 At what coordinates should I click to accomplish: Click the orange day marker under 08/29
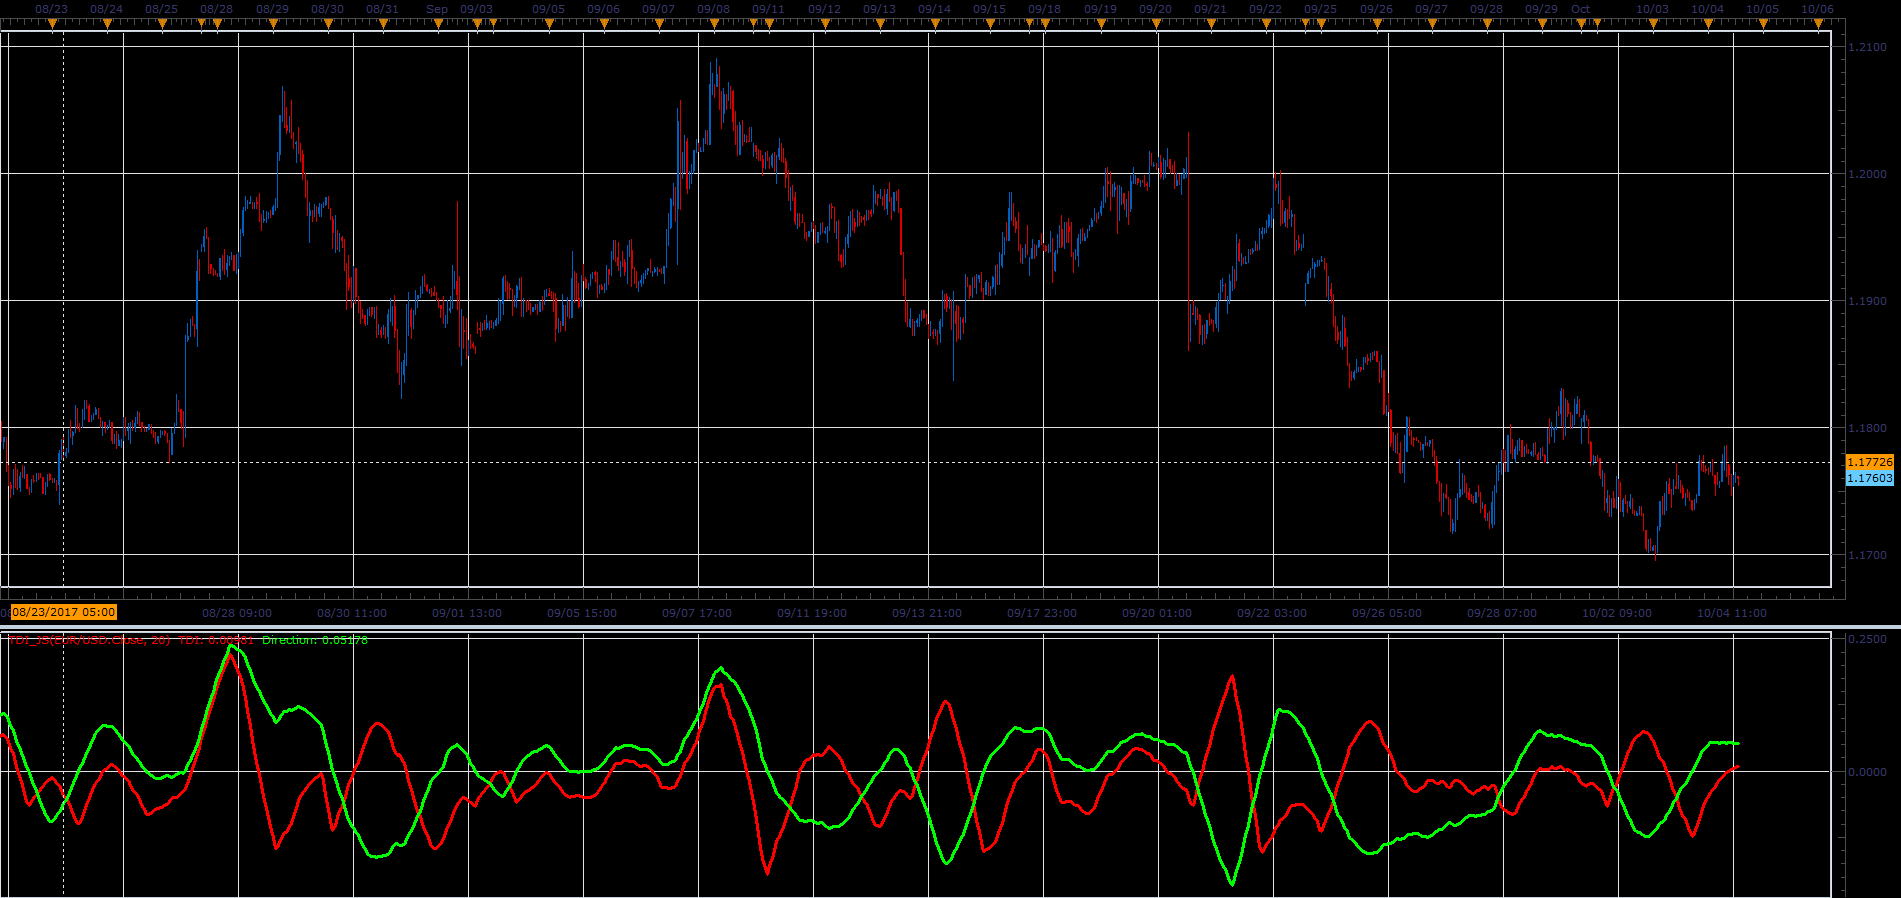pos(273,25)
